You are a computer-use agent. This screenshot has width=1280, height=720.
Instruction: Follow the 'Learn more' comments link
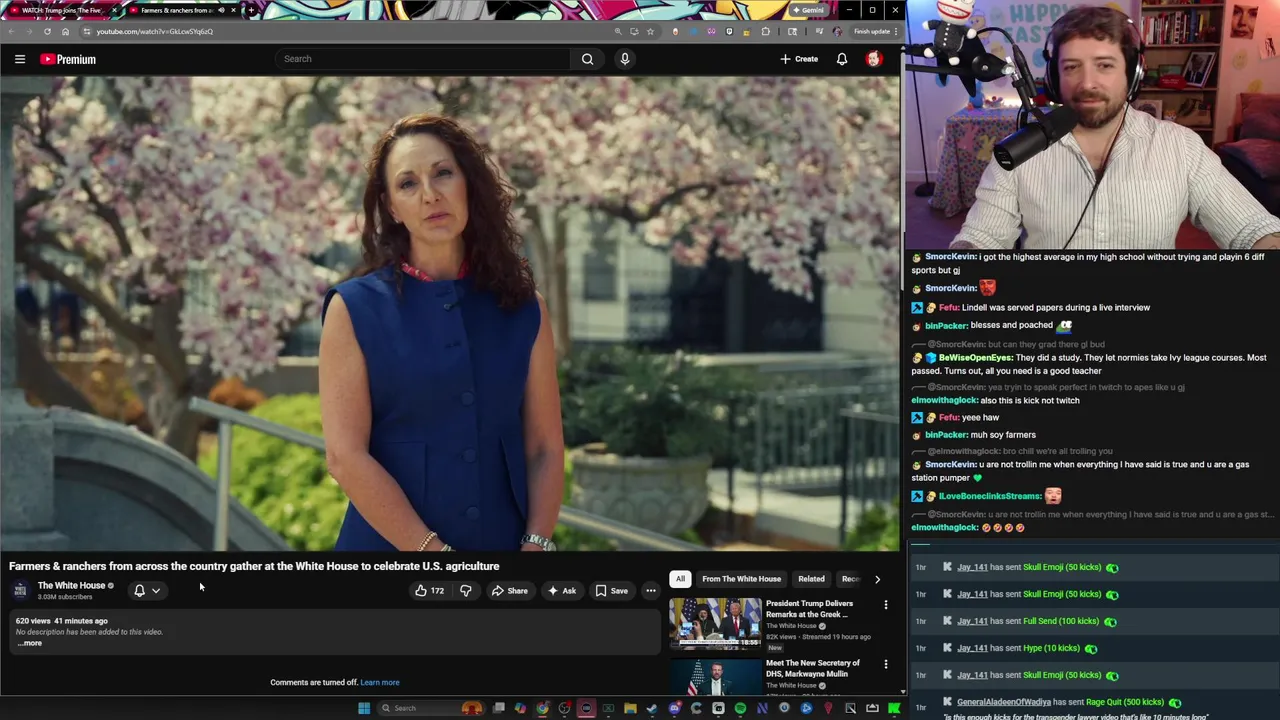pos(379,683)
